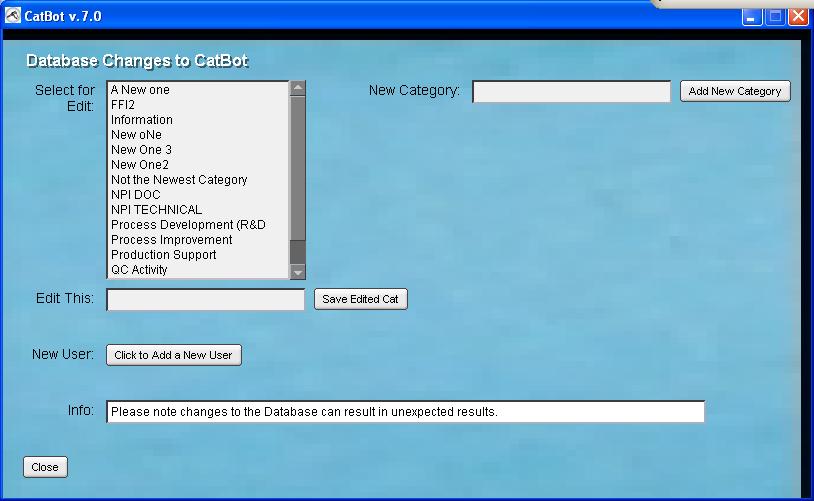Choose NPI DOC category
This screenshot has width=814, height=501.
(197, 195)
